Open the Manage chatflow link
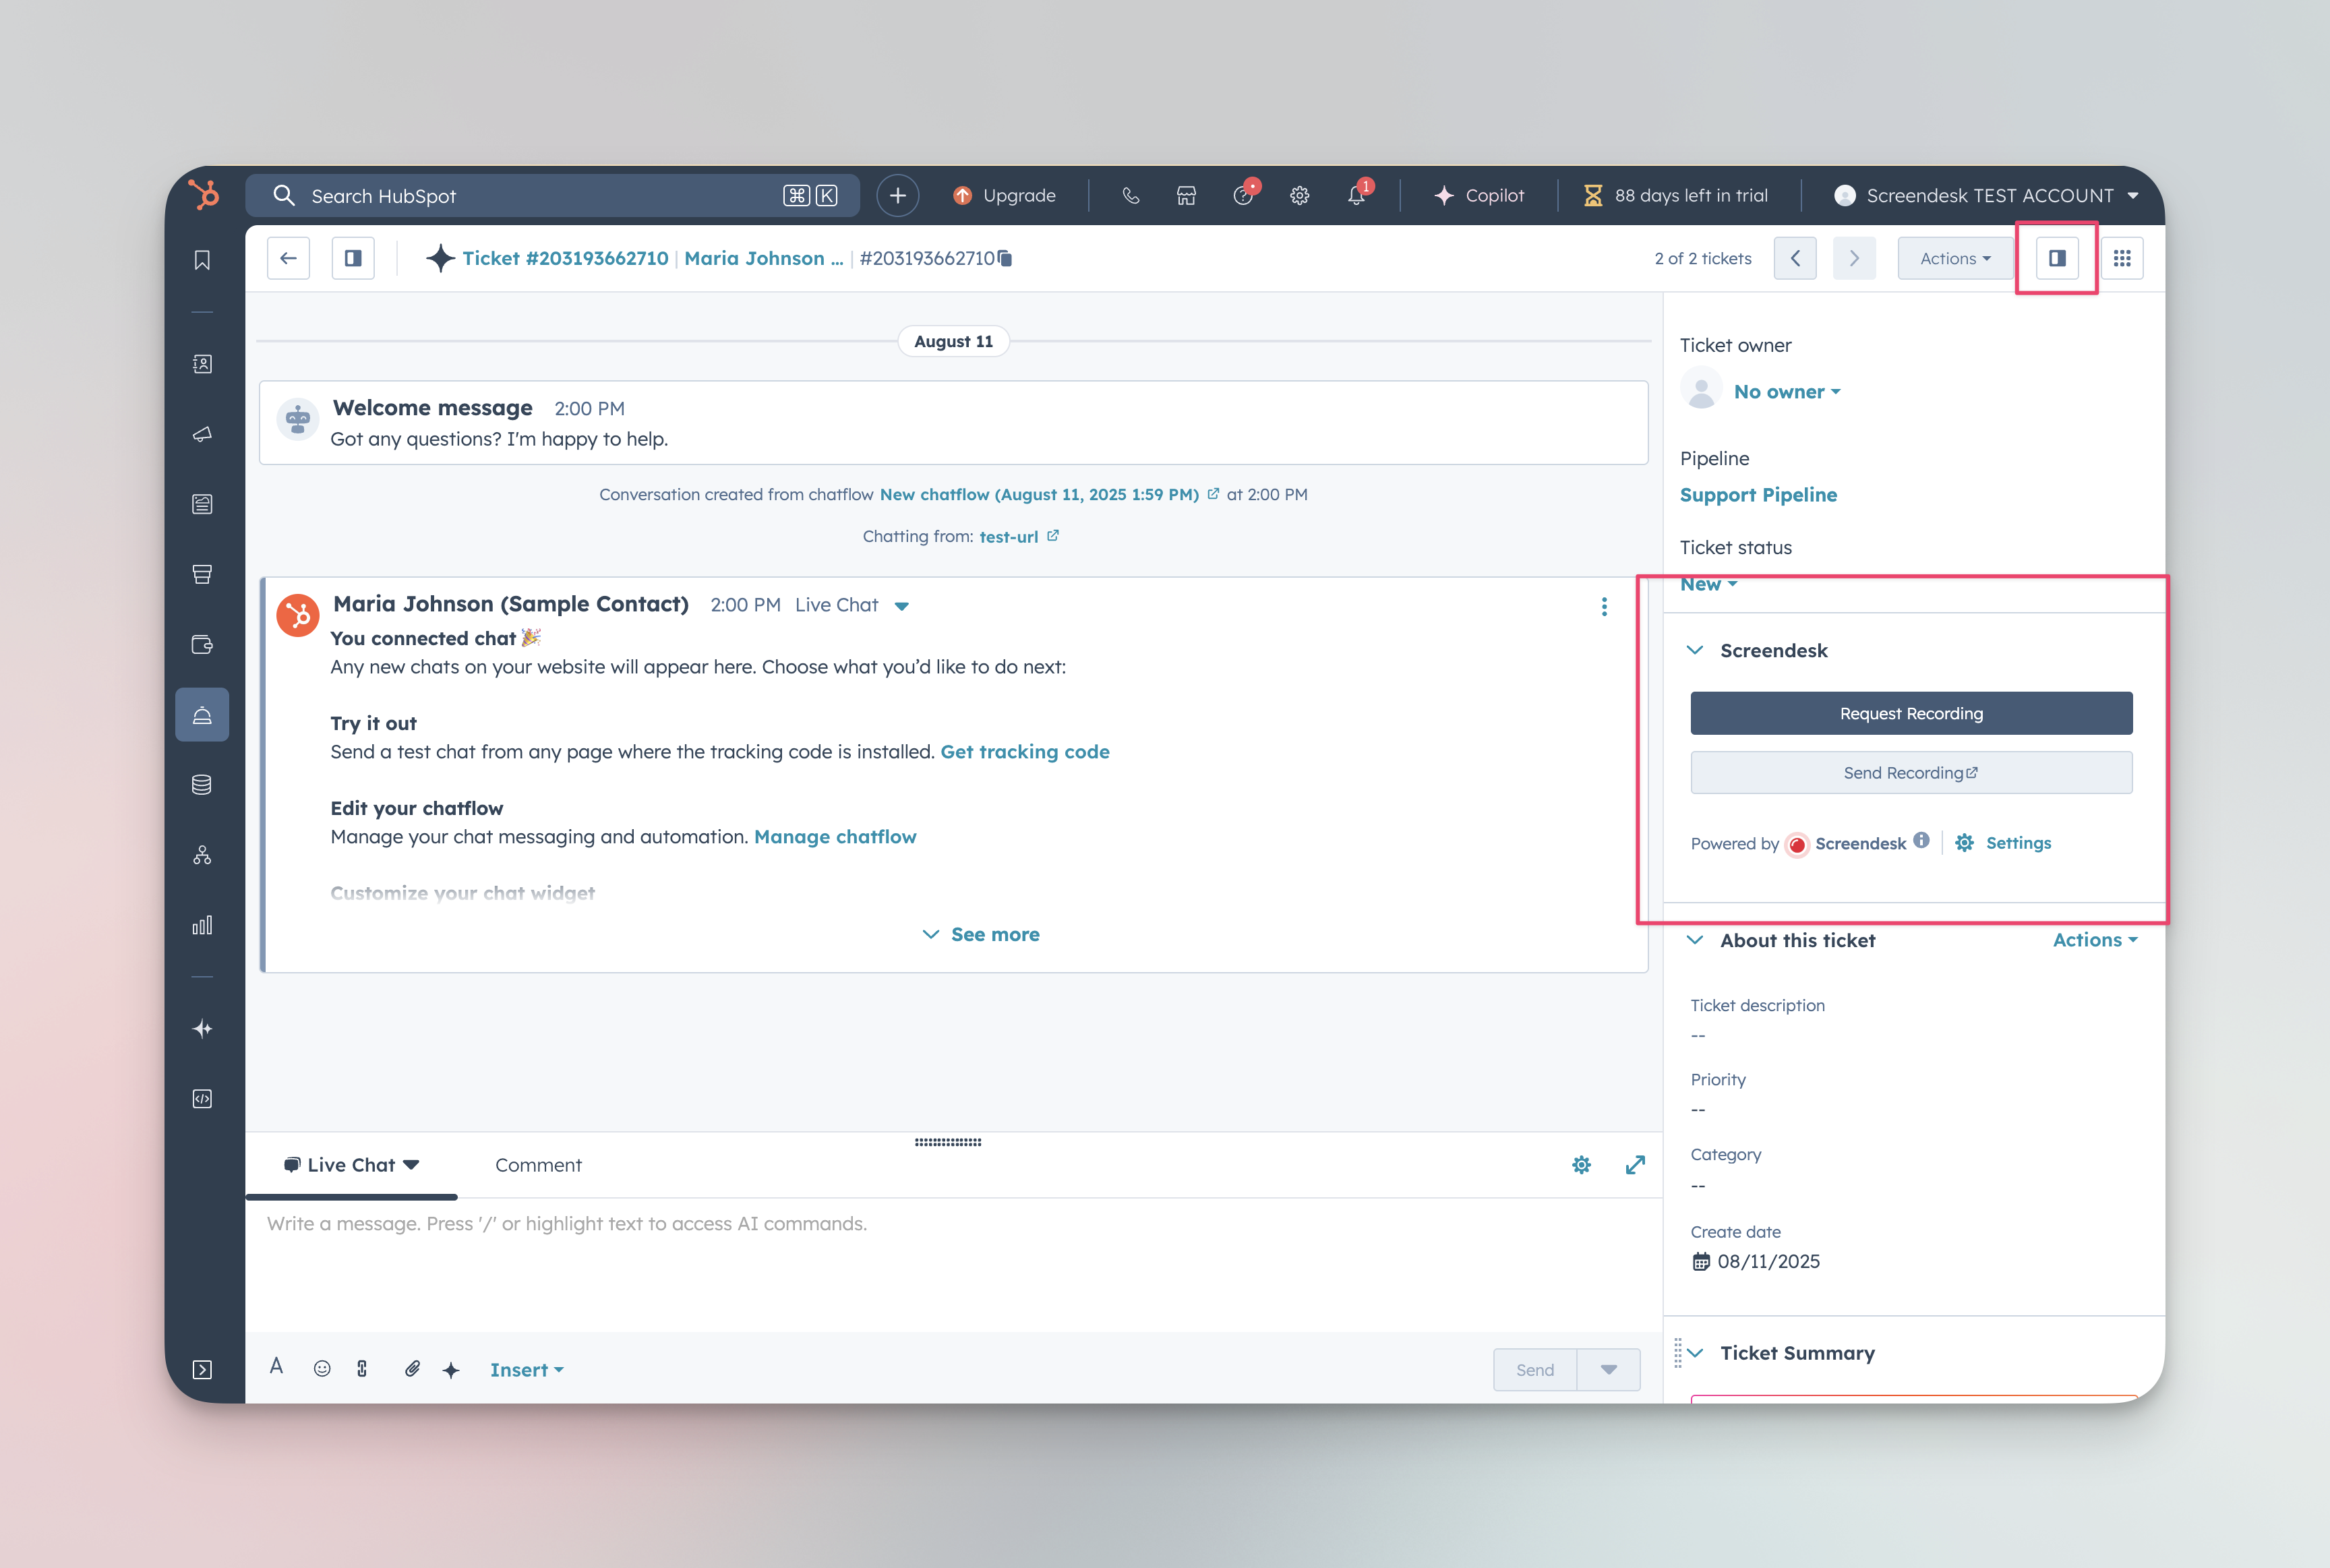This screenshot has height=1568, width=2330. click(x=834, y=837)
